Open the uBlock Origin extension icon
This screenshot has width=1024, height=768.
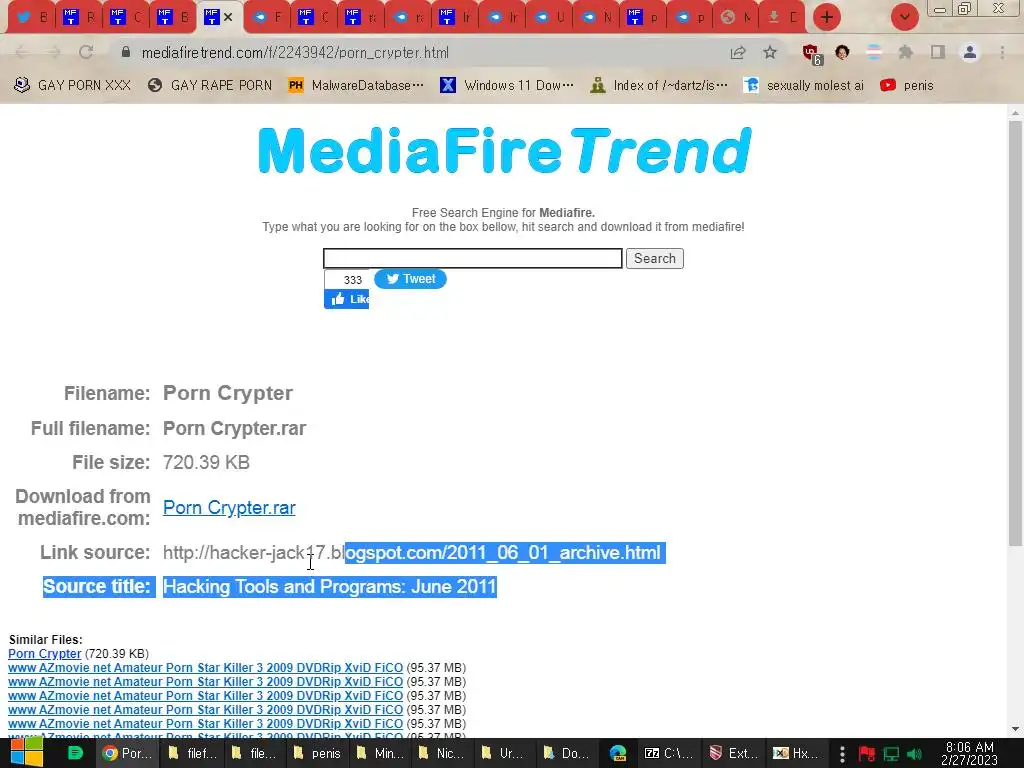(x=811, y=54)
